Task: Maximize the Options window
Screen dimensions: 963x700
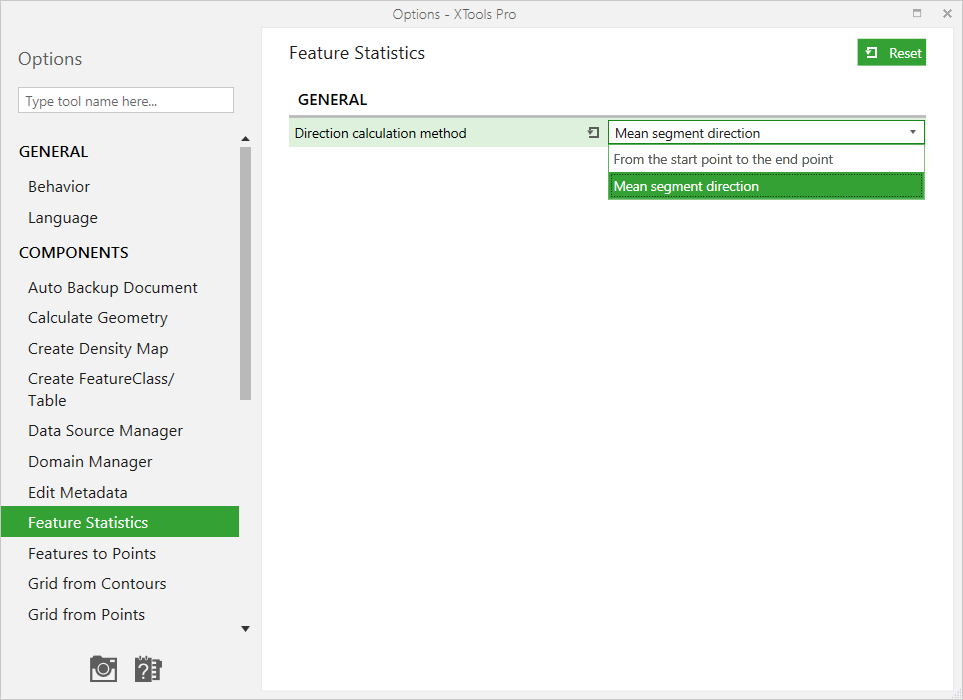Action: tap(917, 14)
